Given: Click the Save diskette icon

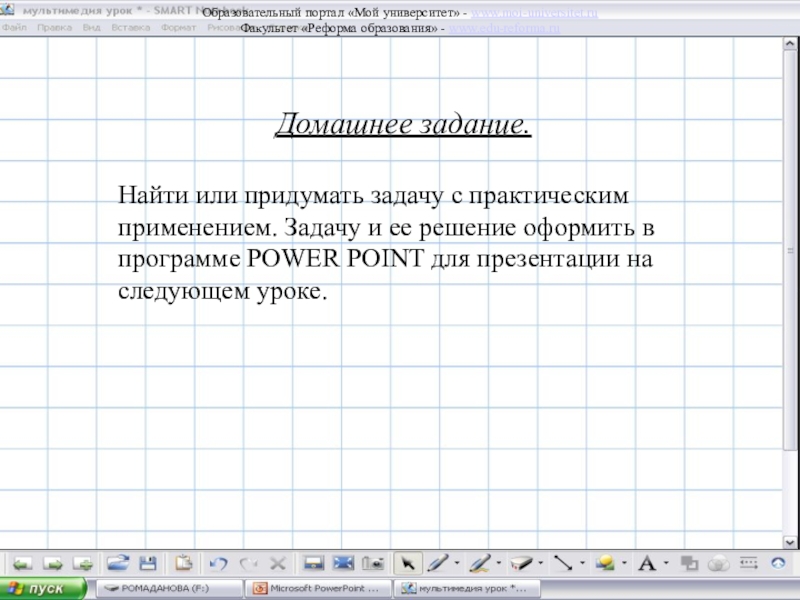Looking at the screenshot, I should [x=147, y=563].
